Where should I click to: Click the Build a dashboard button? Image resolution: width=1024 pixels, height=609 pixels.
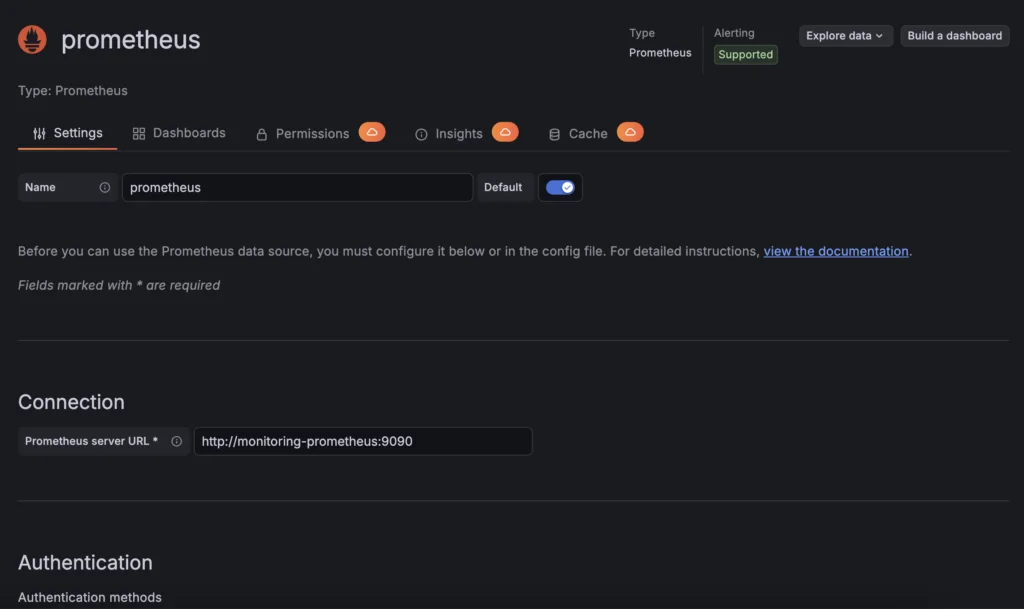click(953, 35)
